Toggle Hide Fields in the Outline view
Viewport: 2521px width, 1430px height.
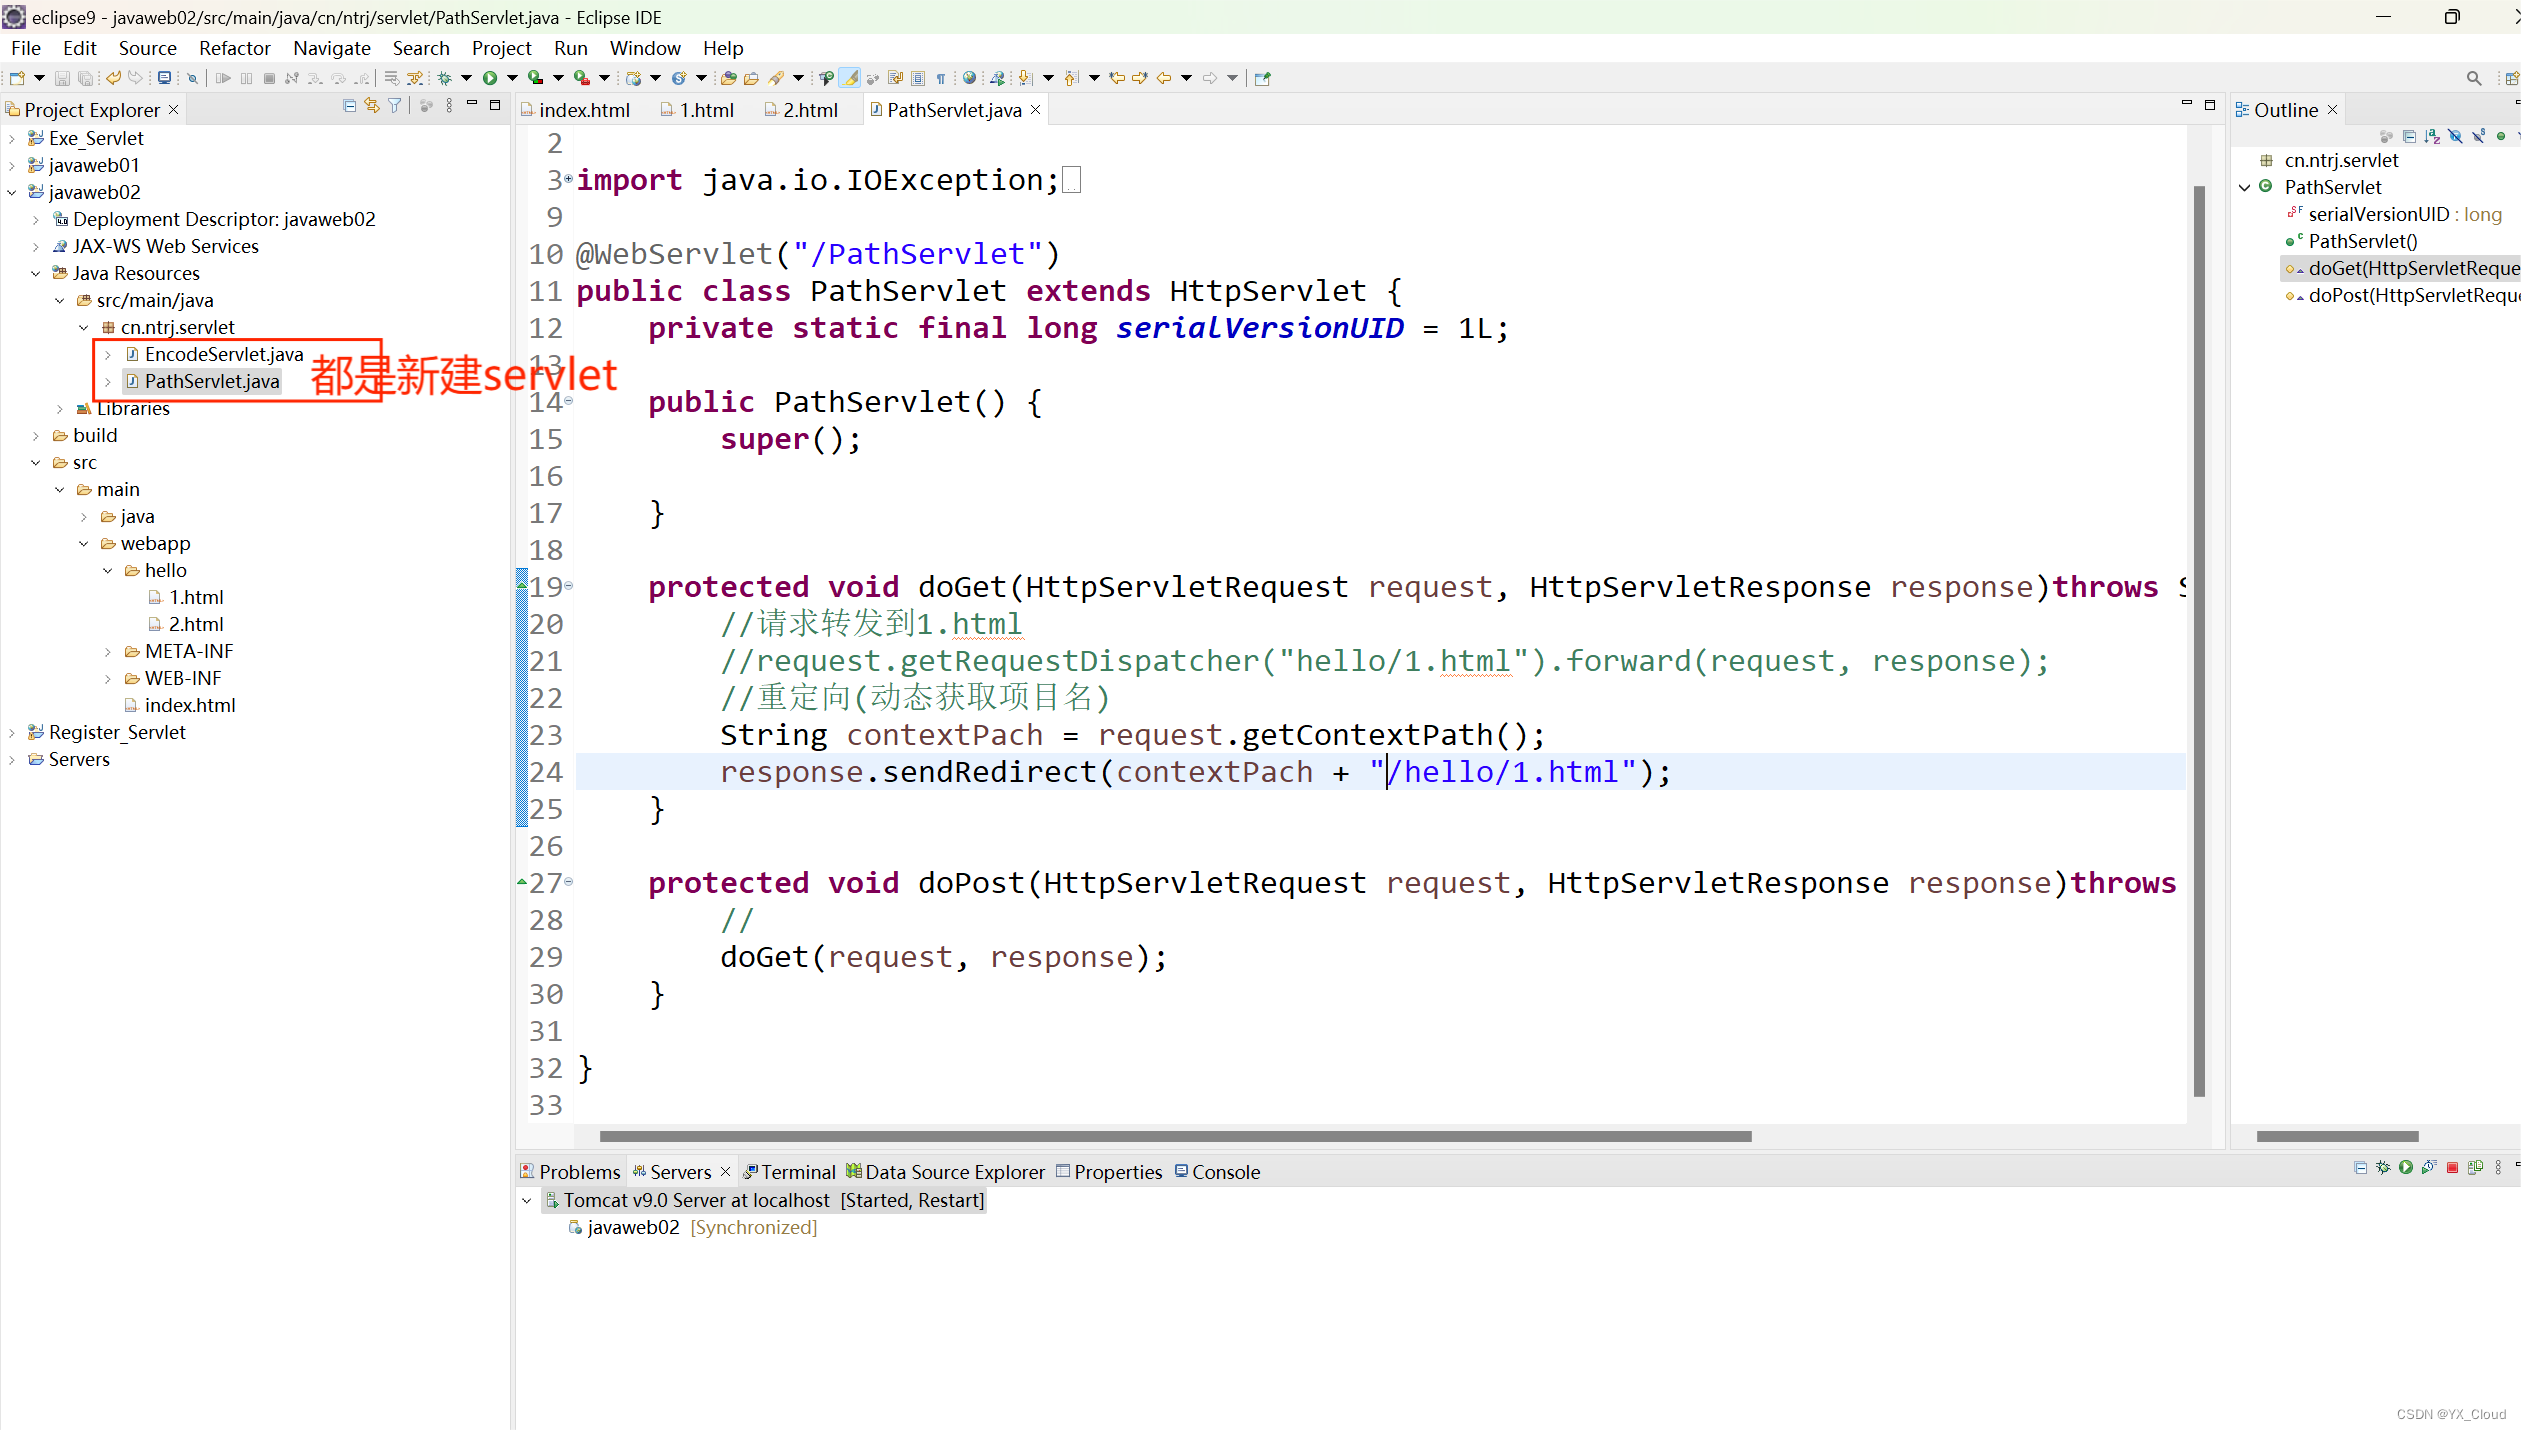(x=2455, y=137)
